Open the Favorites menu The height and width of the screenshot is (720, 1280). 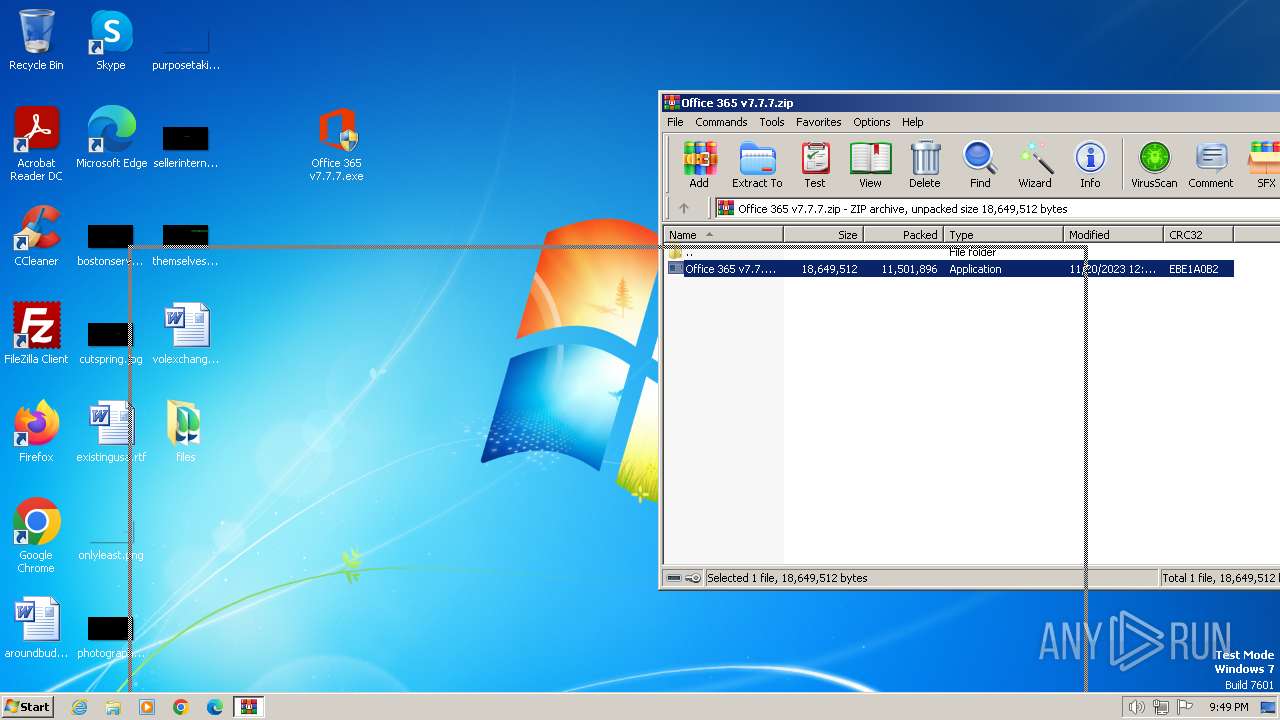click(x=818, y=122)
